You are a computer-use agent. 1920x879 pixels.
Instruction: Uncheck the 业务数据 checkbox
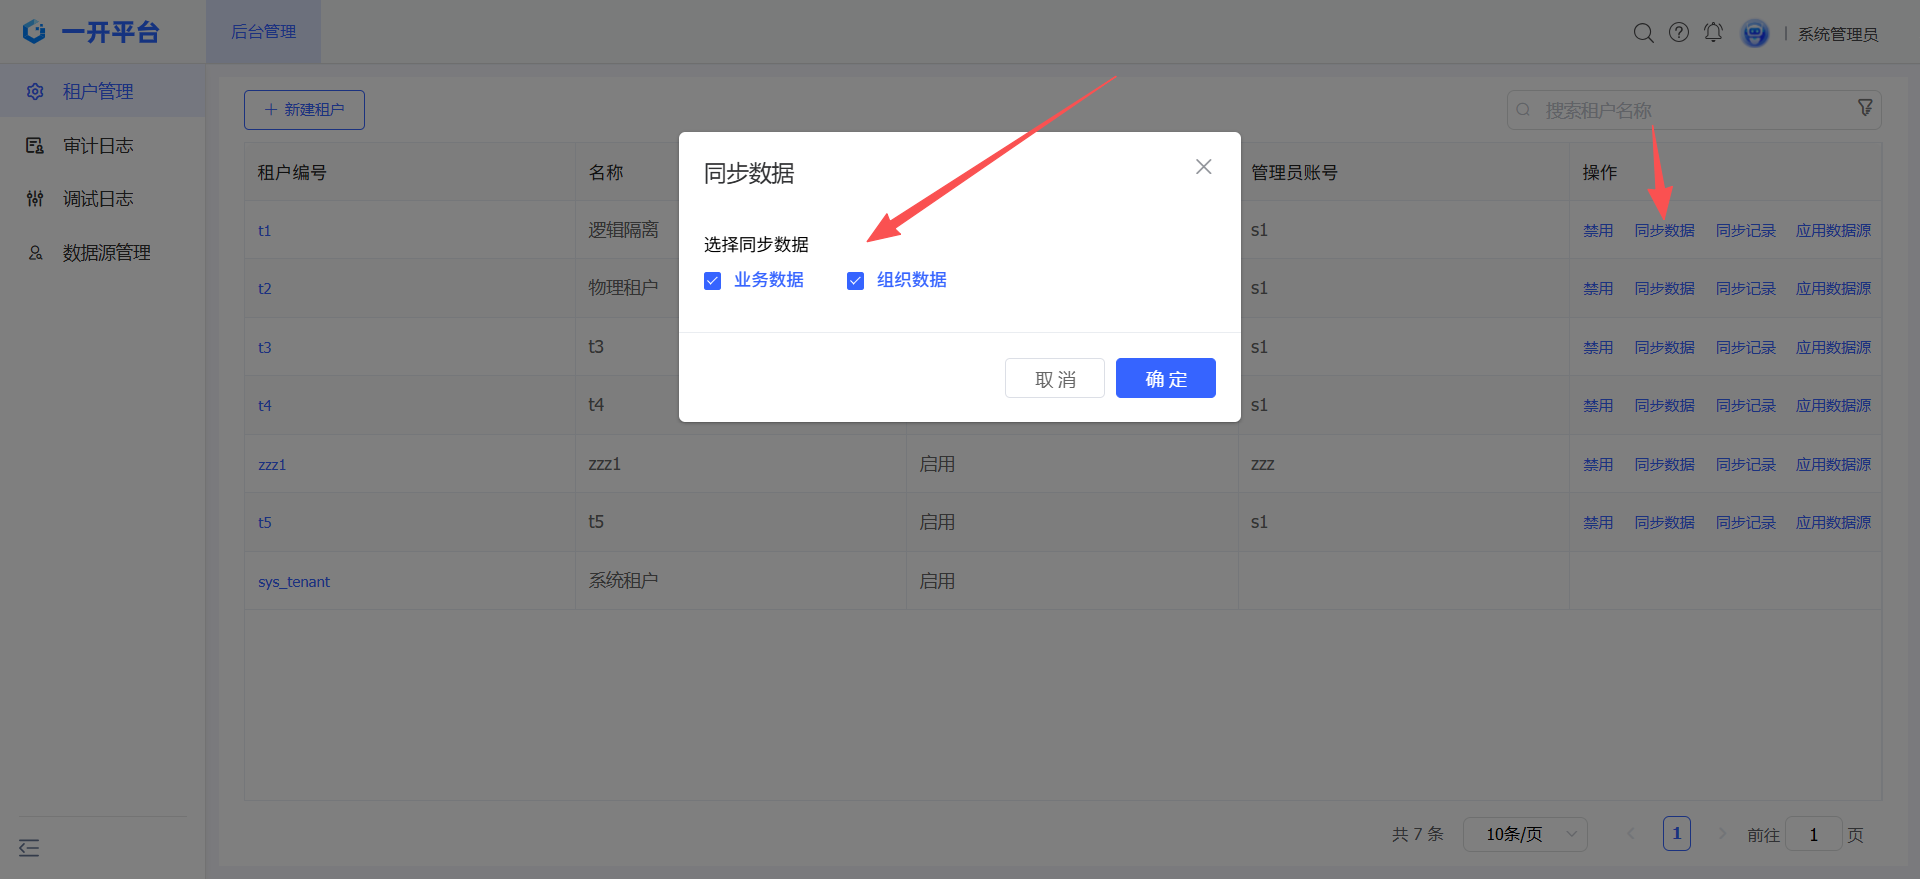712,281
